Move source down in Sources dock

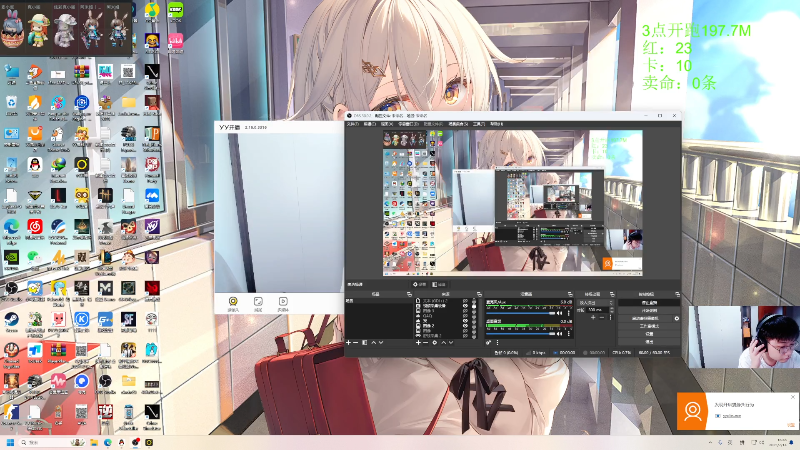[451, 342]
